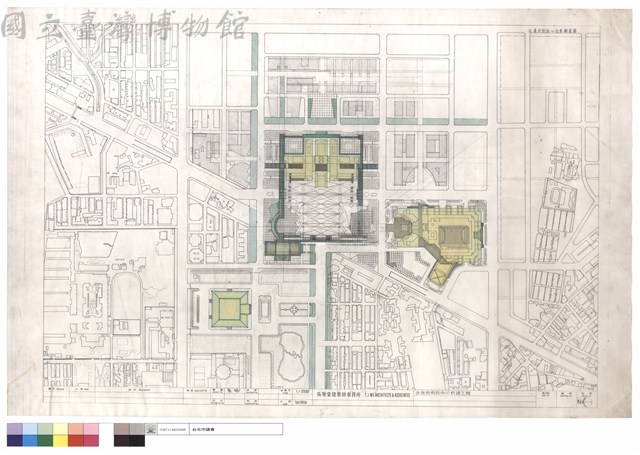Click the museum watermark text at top left

124,27
